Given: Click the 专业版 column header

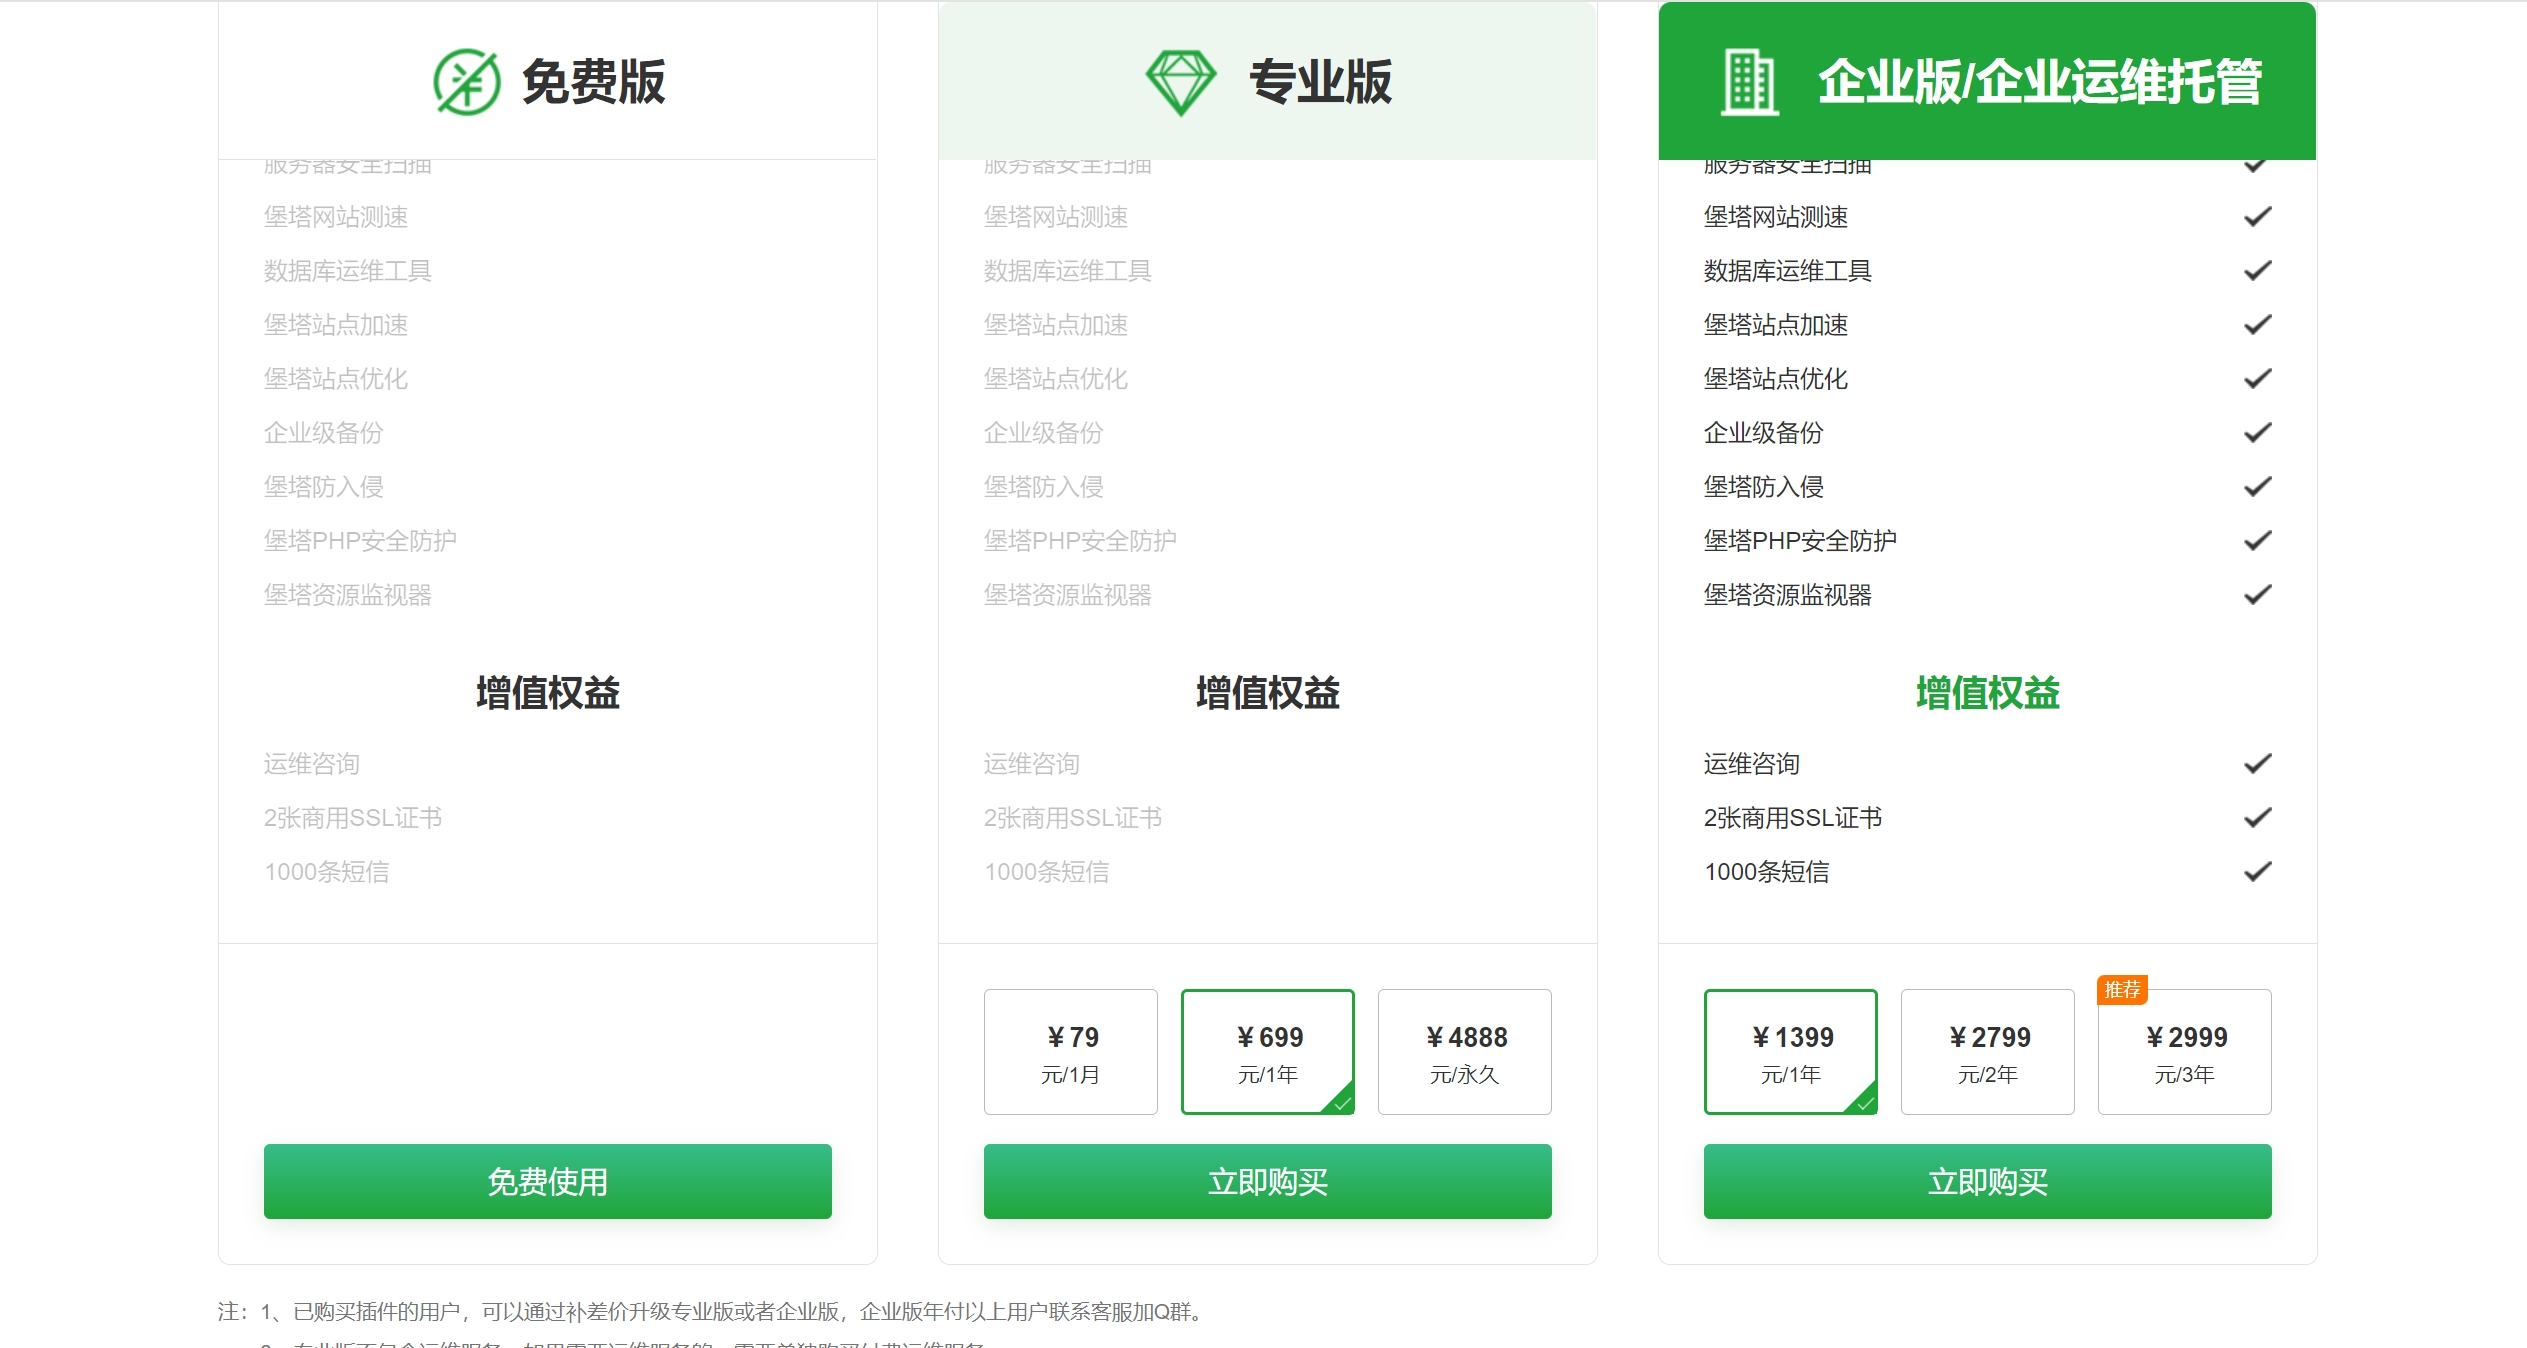Looking at the screenshot, I should [x=1320, y=82].
